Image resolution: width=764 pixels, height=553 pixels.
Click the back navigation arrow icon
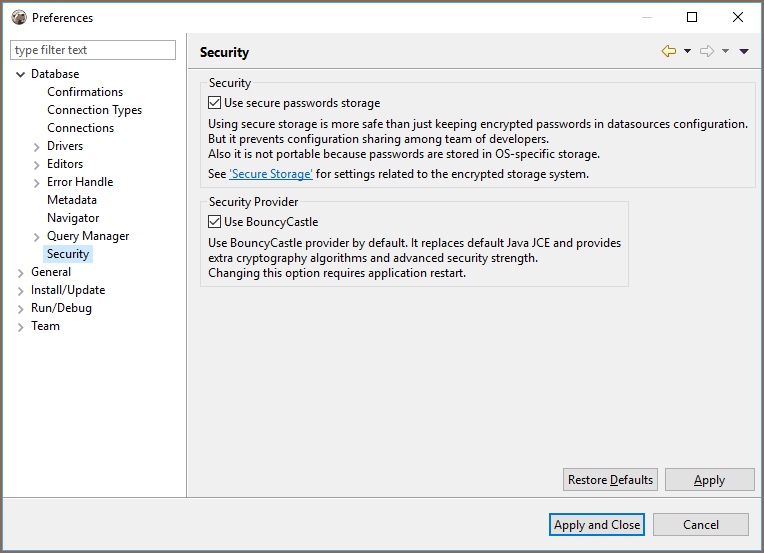click(668, 51)
